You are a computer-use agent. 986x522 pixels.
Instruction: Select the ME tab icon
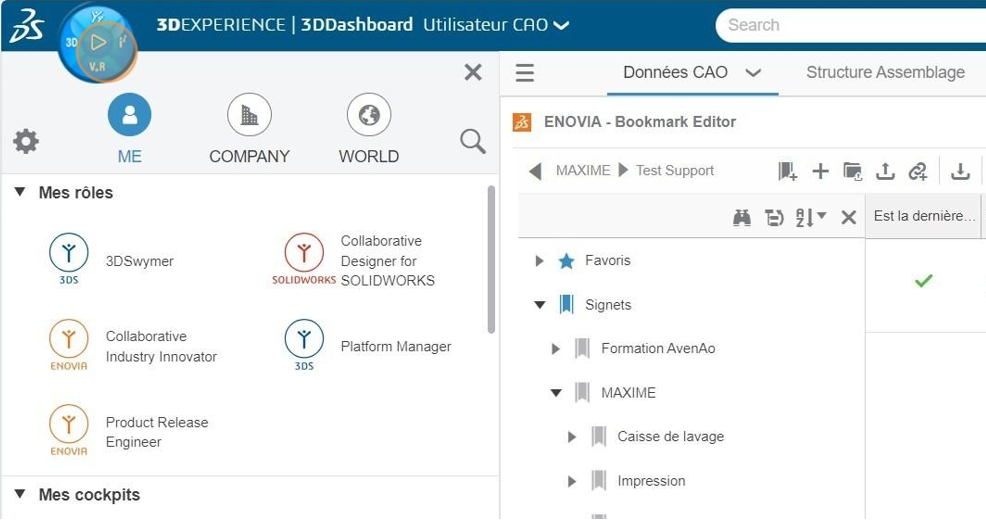tap(130, 114)
